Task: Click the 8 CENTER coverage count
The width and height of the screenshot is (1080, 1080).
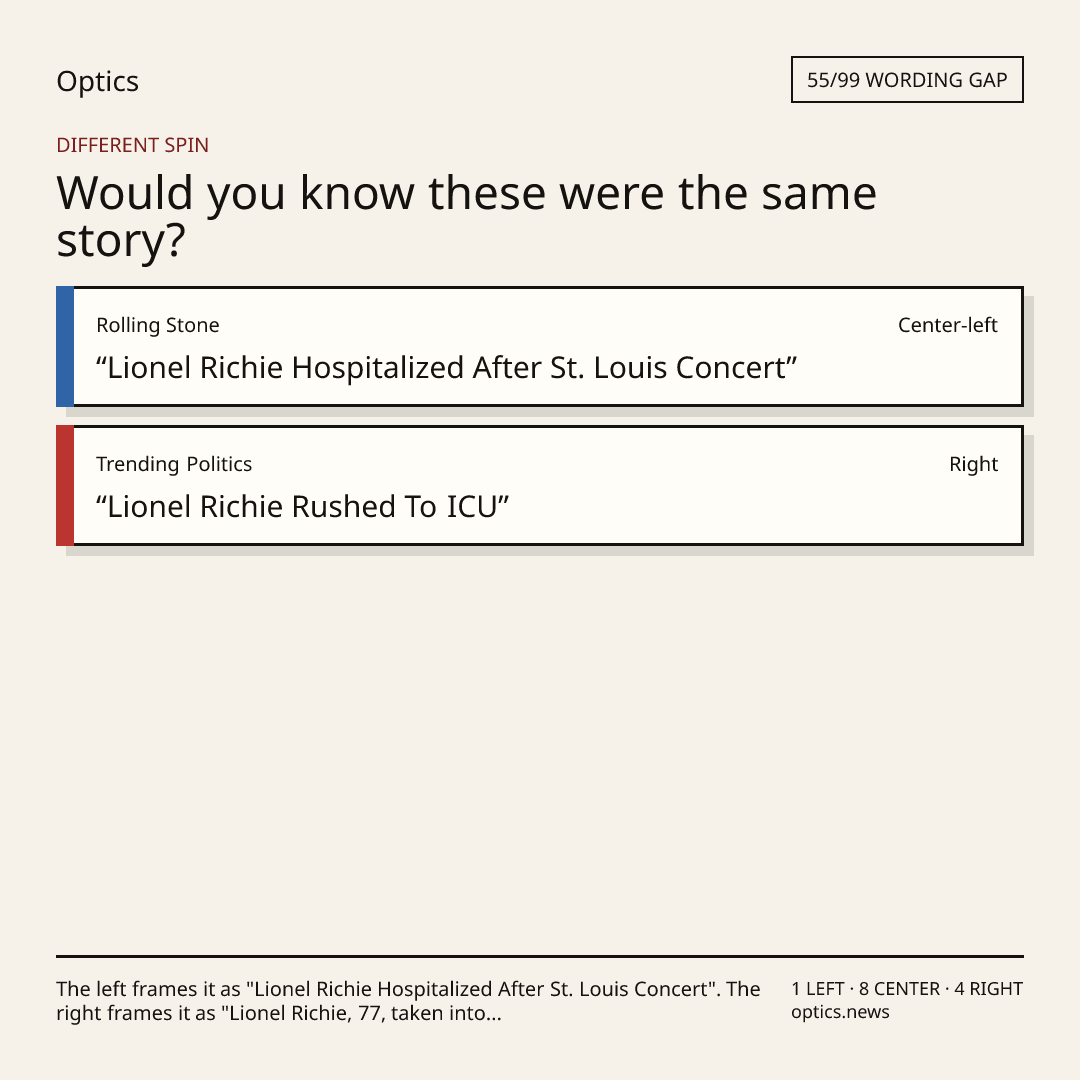Action: click(899, 989)
